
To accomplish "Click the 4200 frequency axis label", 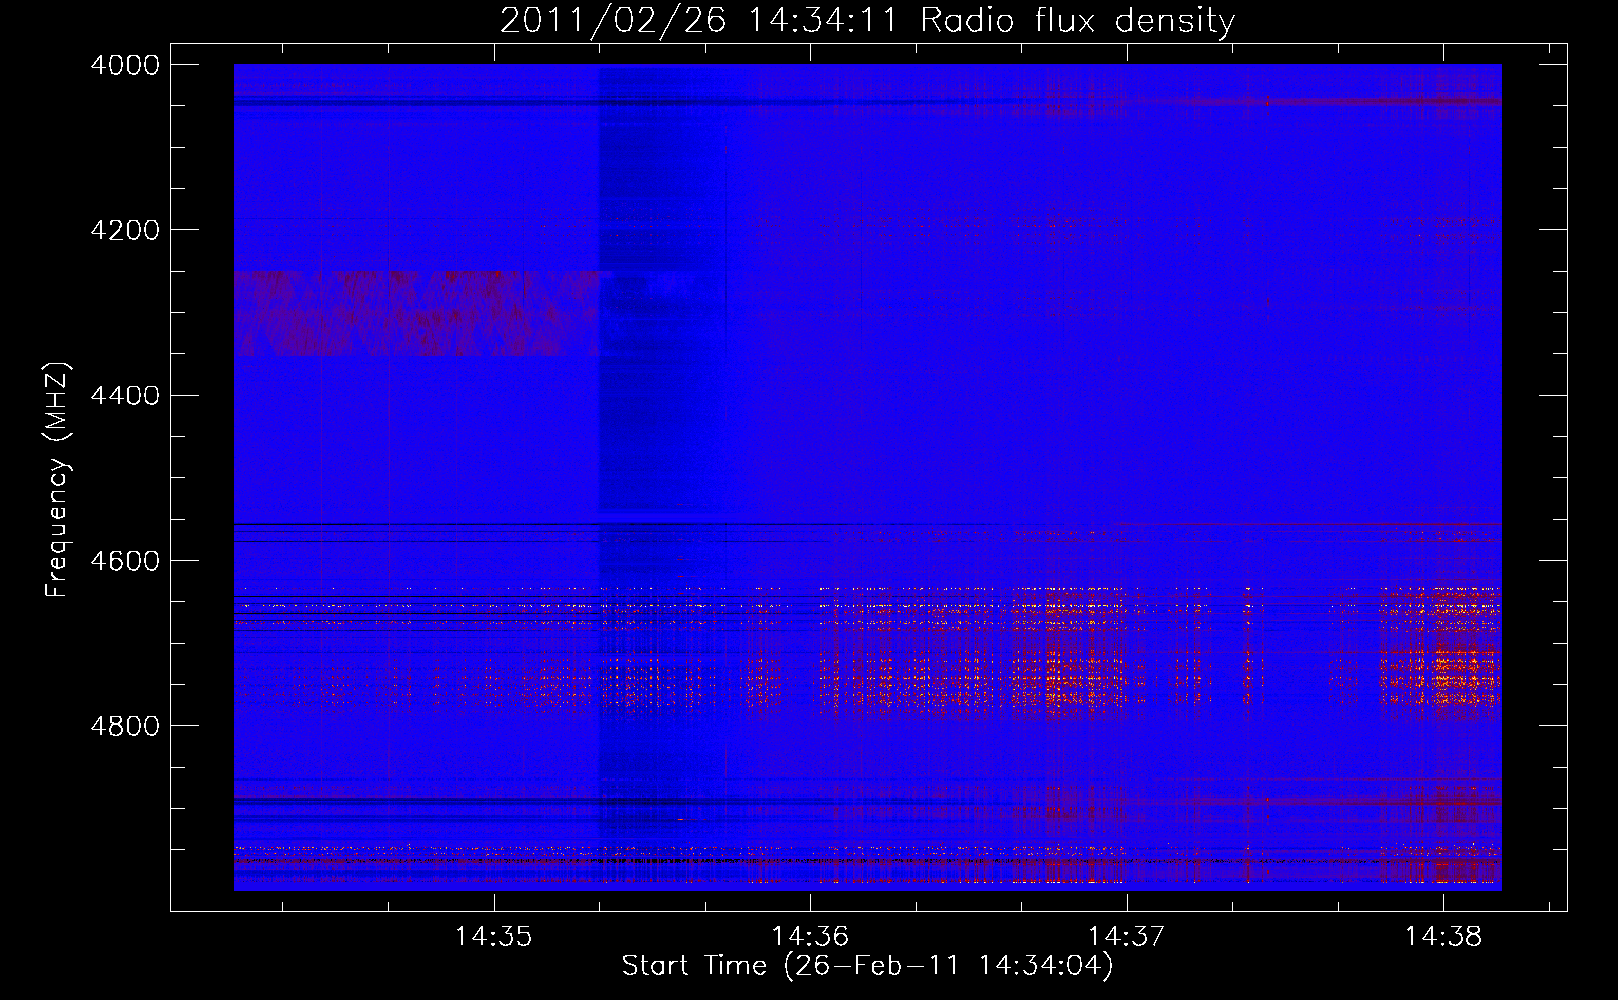I will (x=125, y=230).
